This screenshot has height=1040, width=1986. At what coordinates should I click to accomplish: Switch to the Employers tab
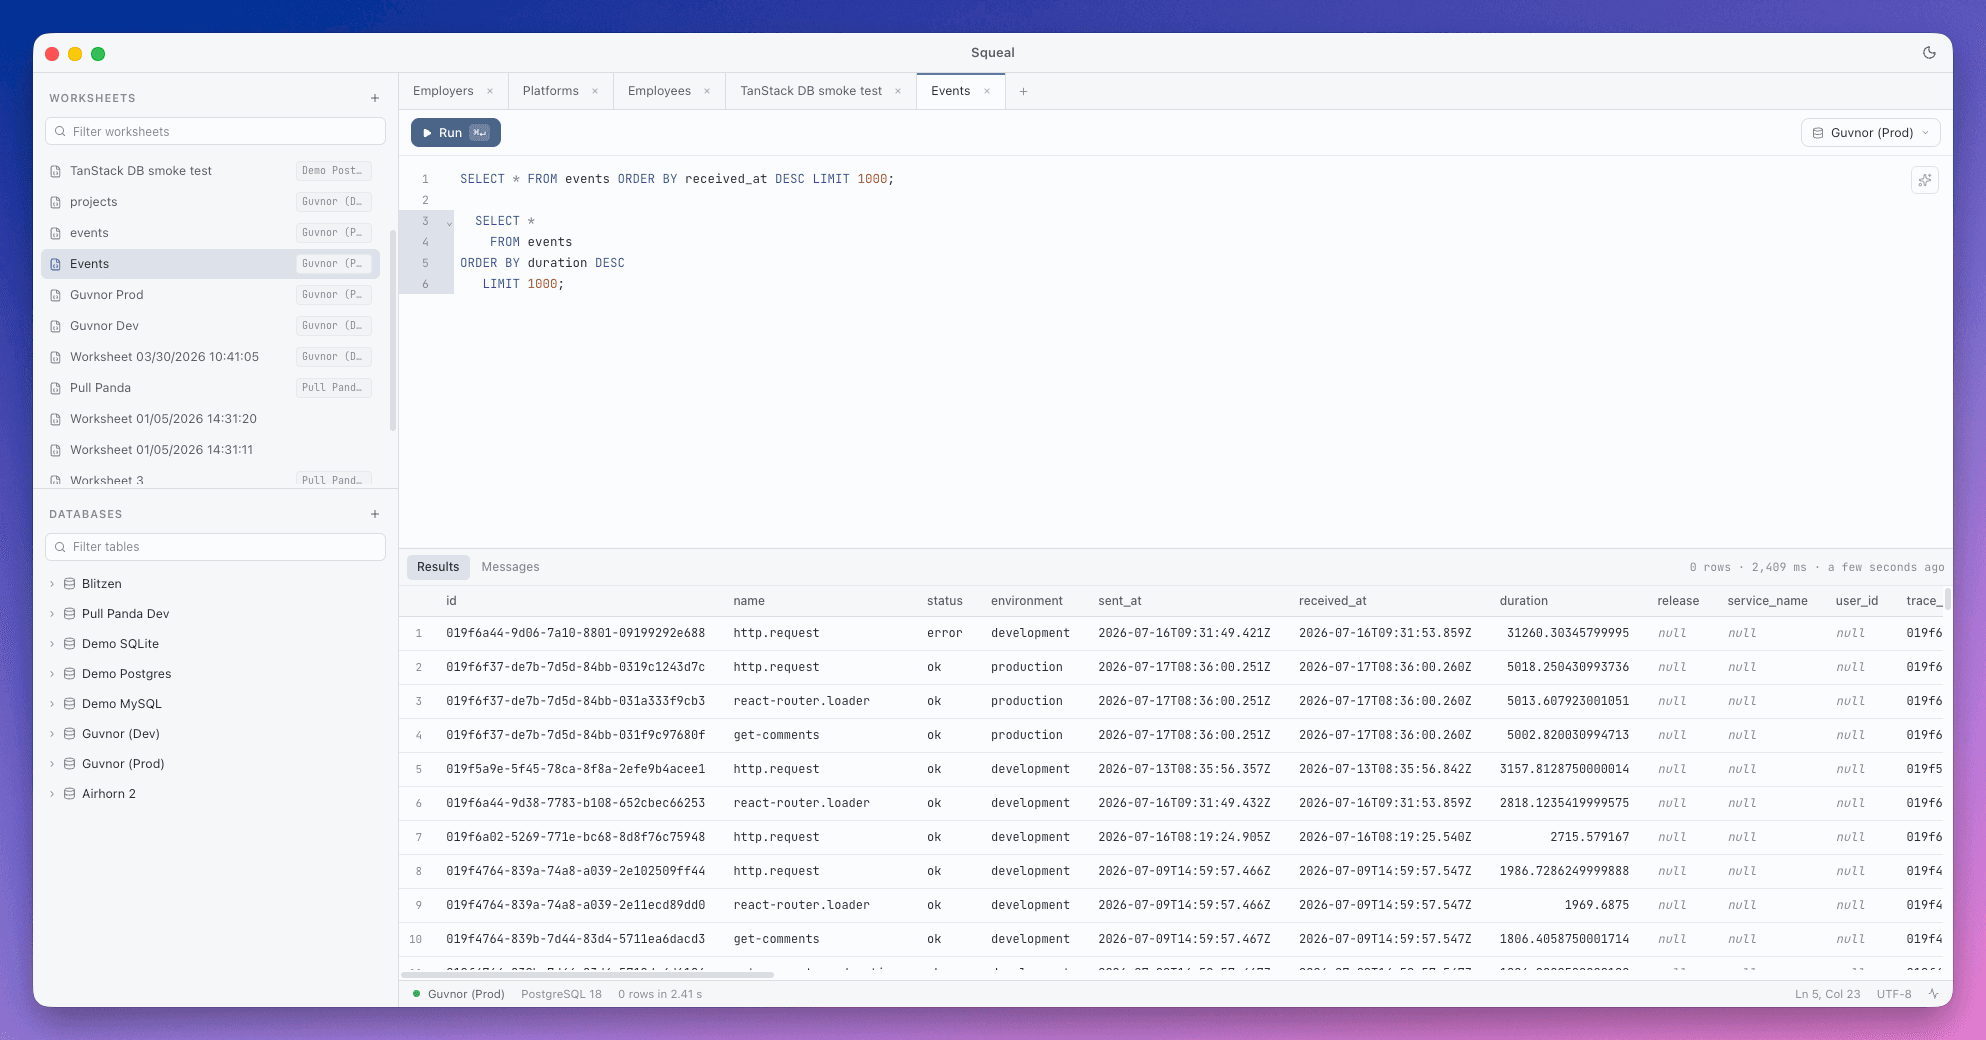coord(443,91)
